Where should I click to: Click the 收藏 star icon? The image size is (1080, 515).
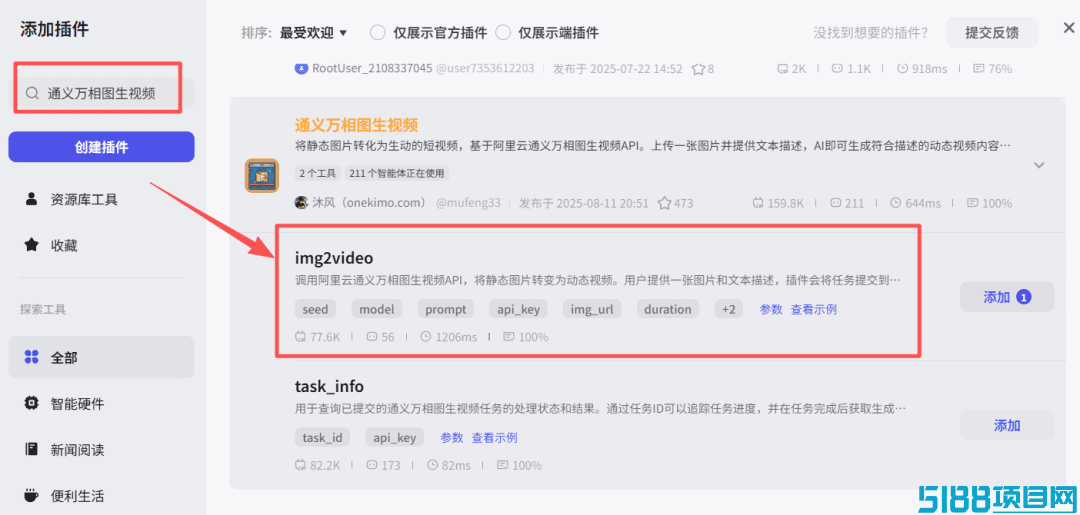click(x=31, y=244)
